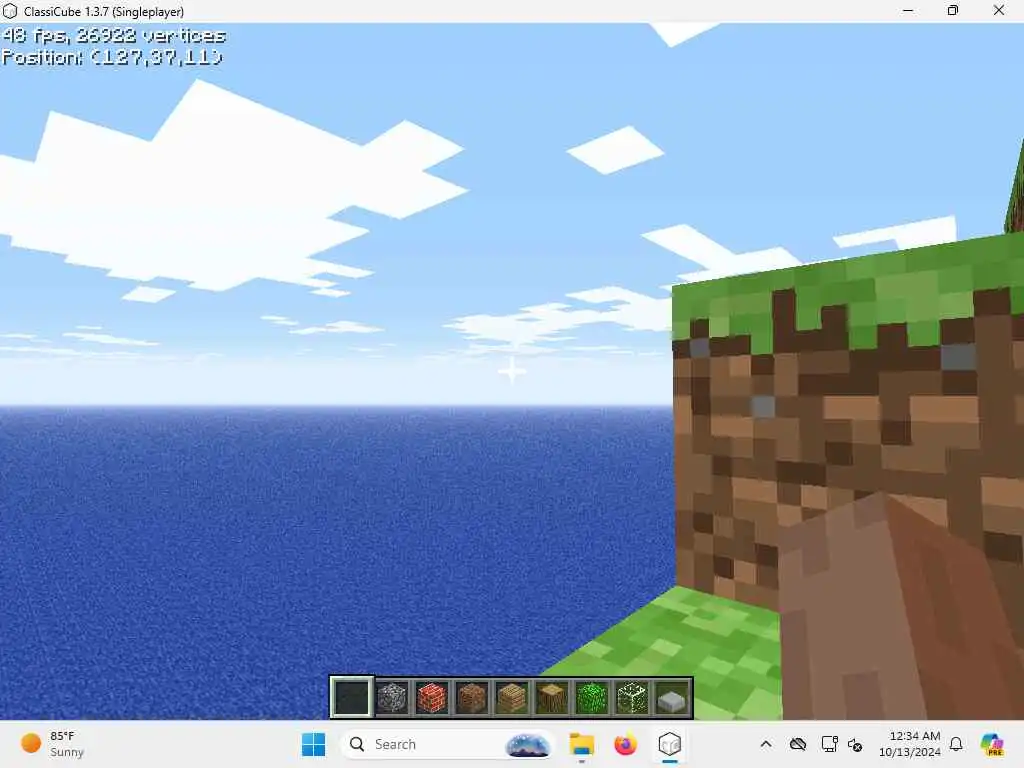Viewport: 1024px width, 768px height.
Task: Click the crosshair at screen center
Action: (512, 372)
